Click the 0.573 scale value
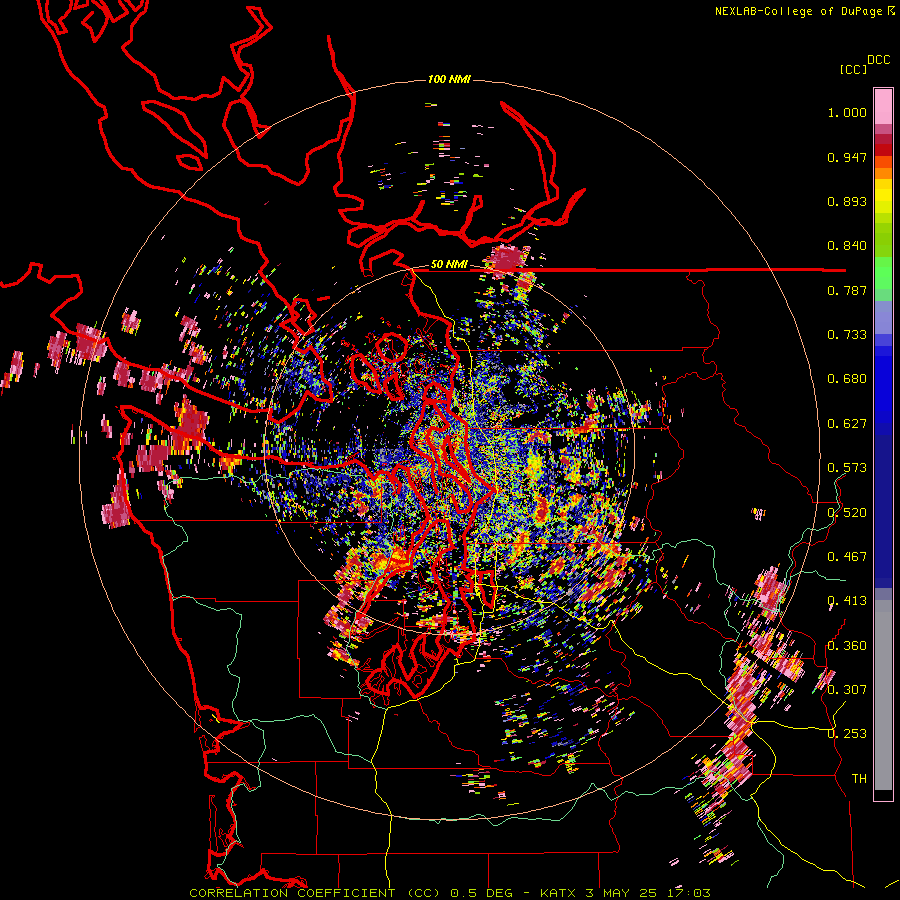The height and width of the screenshot is (900, 900). (x=847, y=468)
